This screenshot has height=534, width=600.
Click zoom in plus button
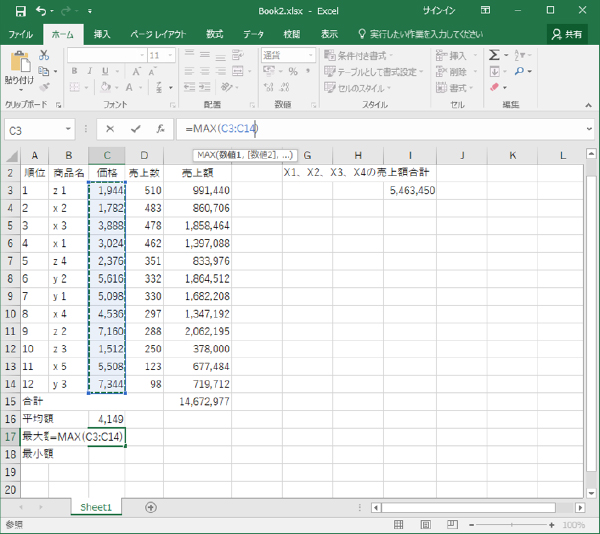pos(551,525)
